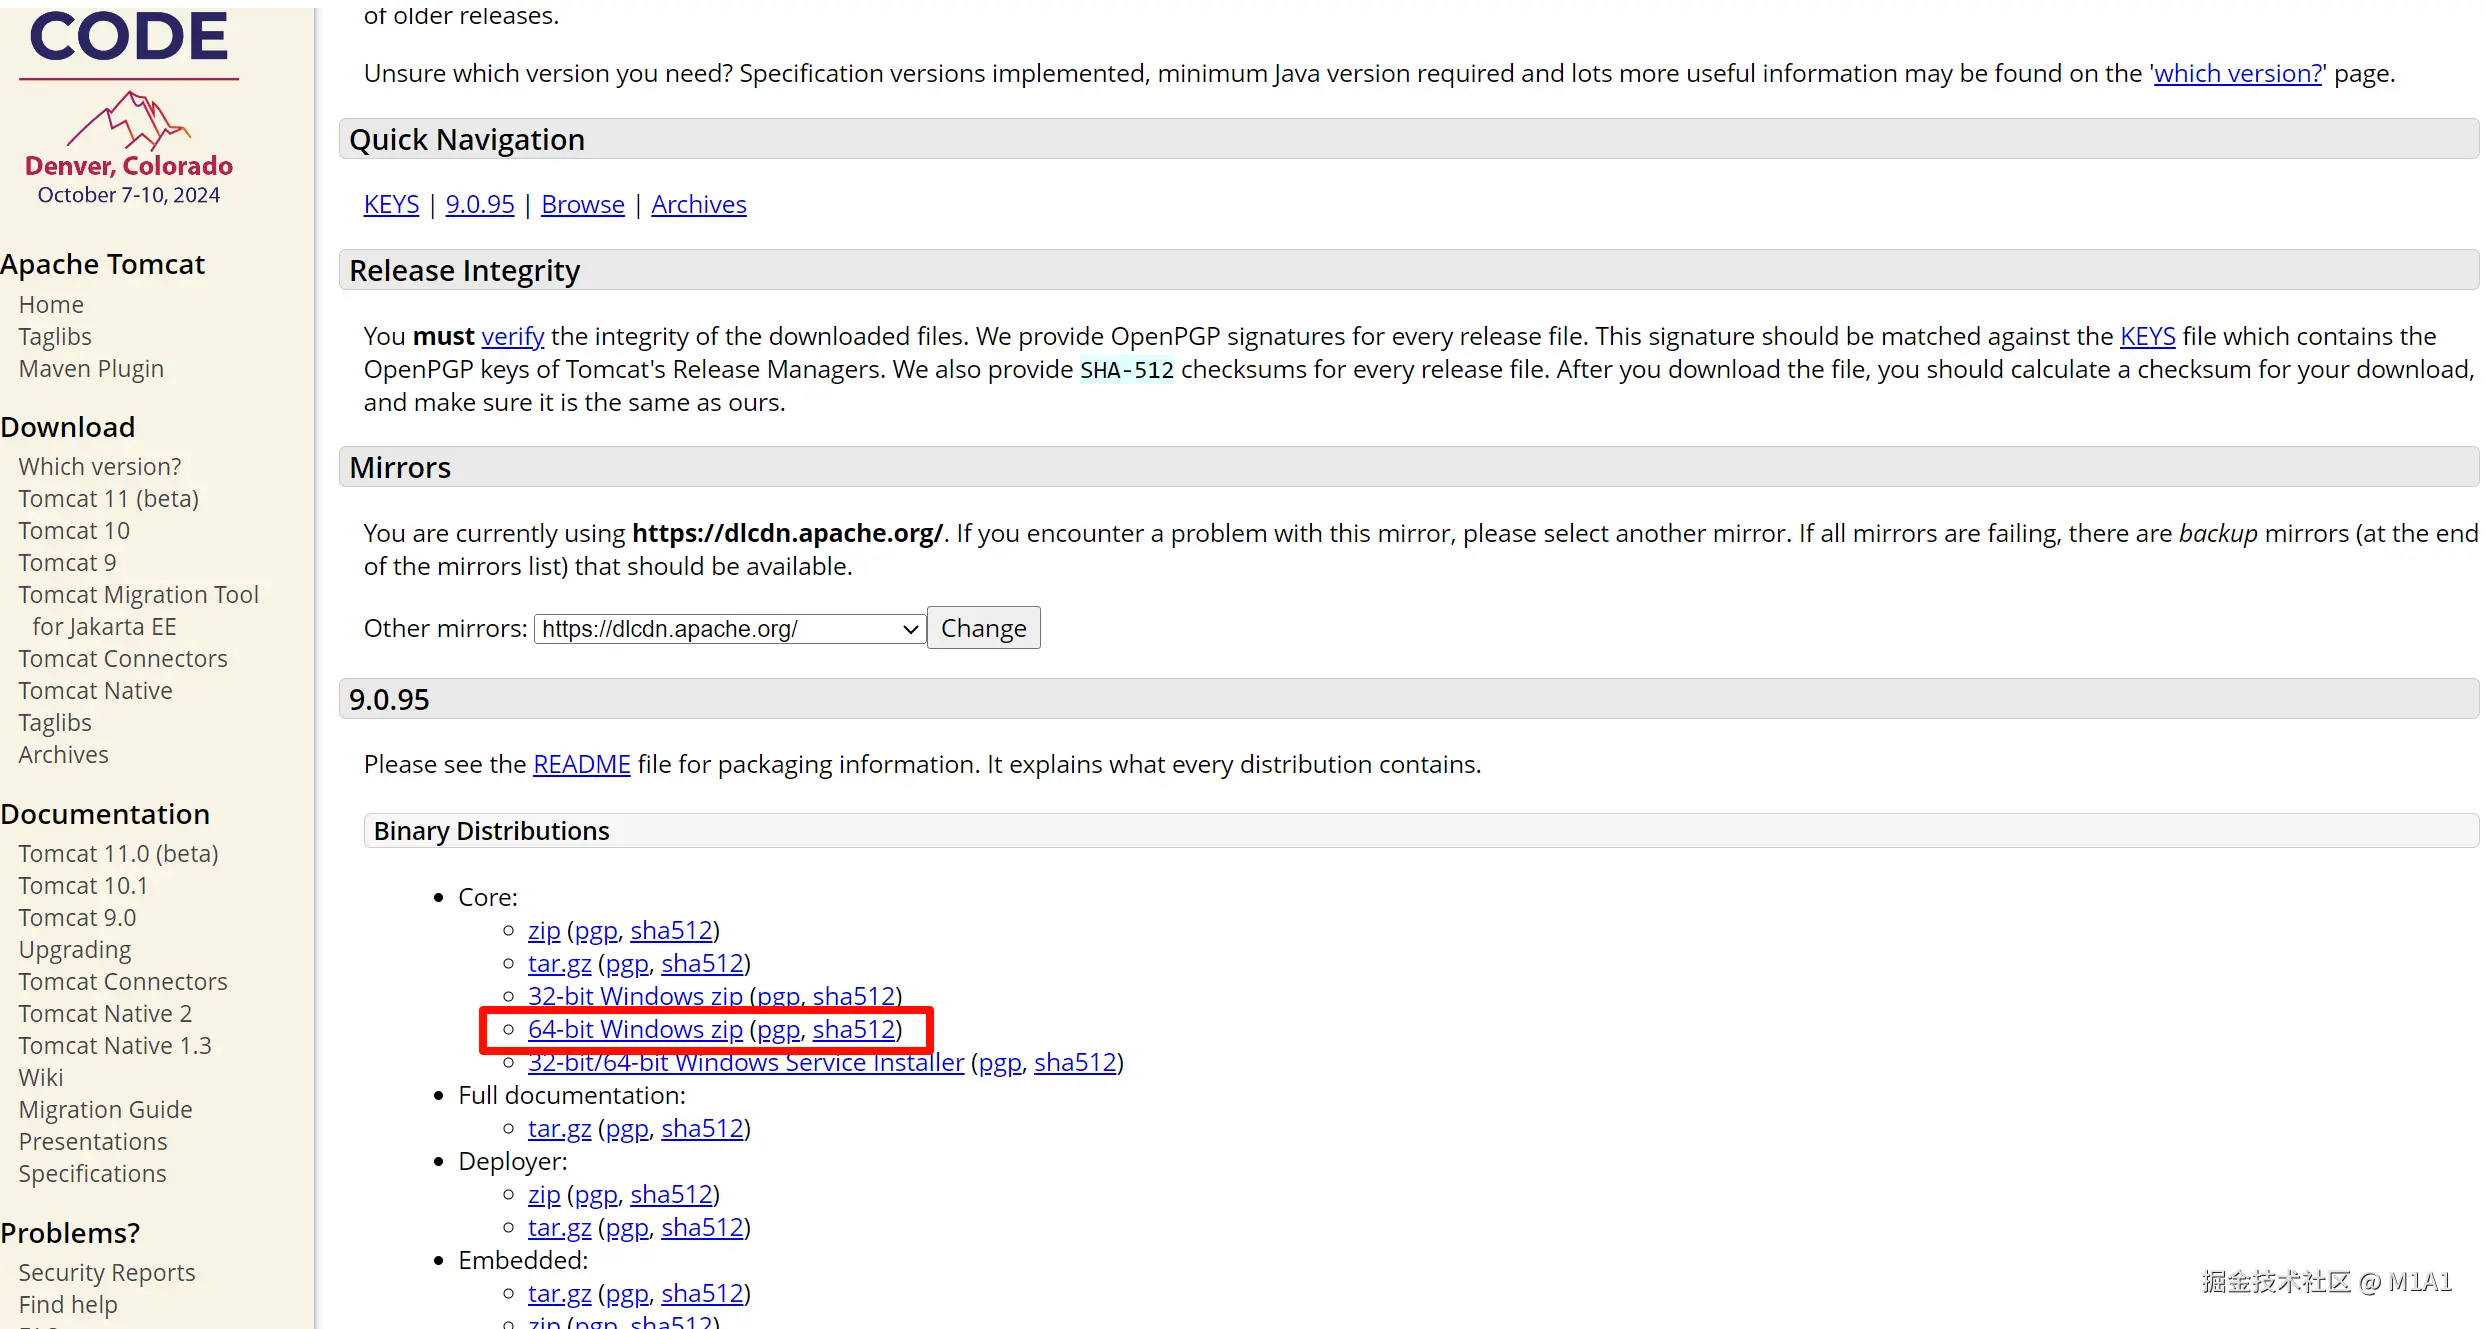Click the Denver Colorado mountain logo
Viewport: 2486px width, 1329px height.
point(128,121)
